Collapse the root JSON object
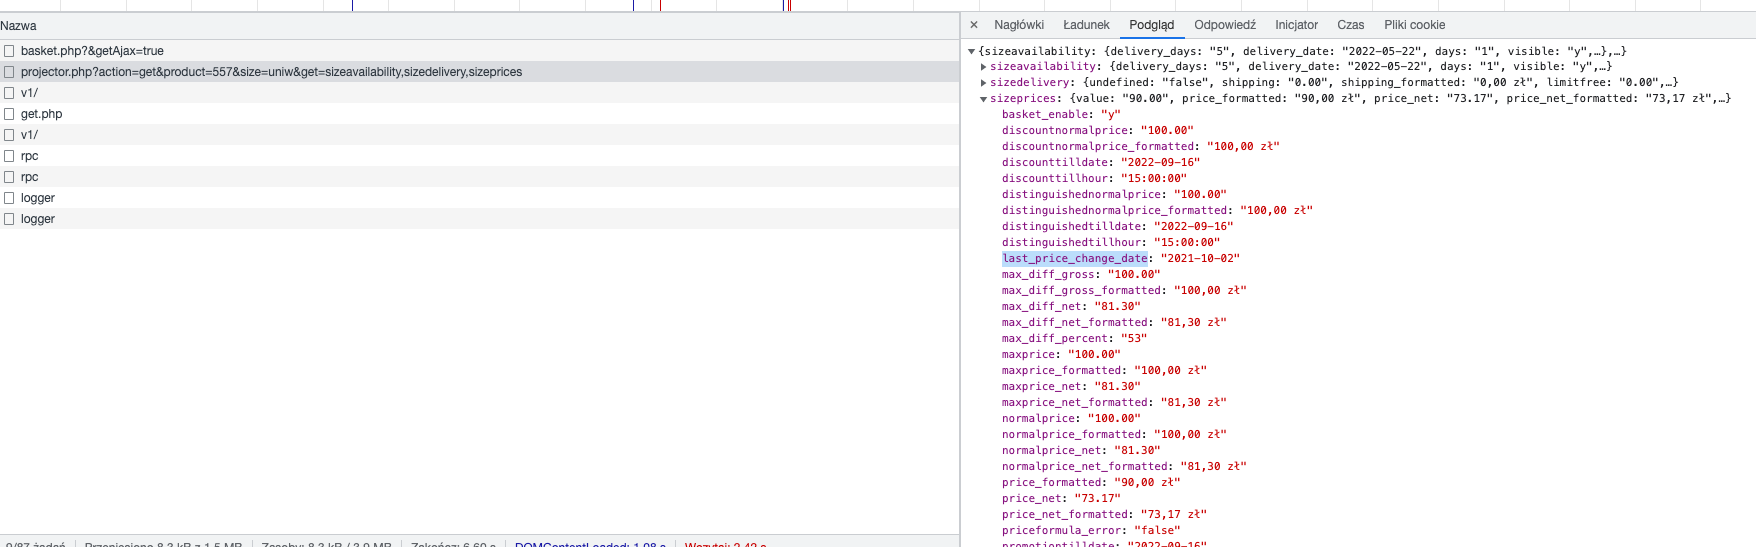This screenshot has width=1756, height=547. (971, 51)
